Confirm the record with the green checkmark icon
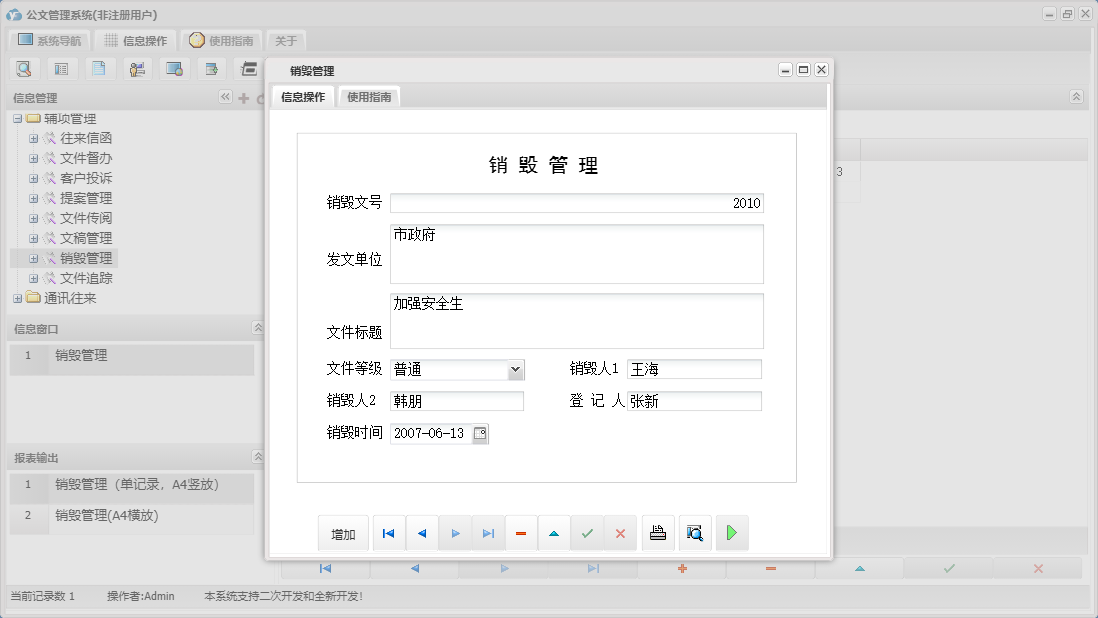 (587, 532)
